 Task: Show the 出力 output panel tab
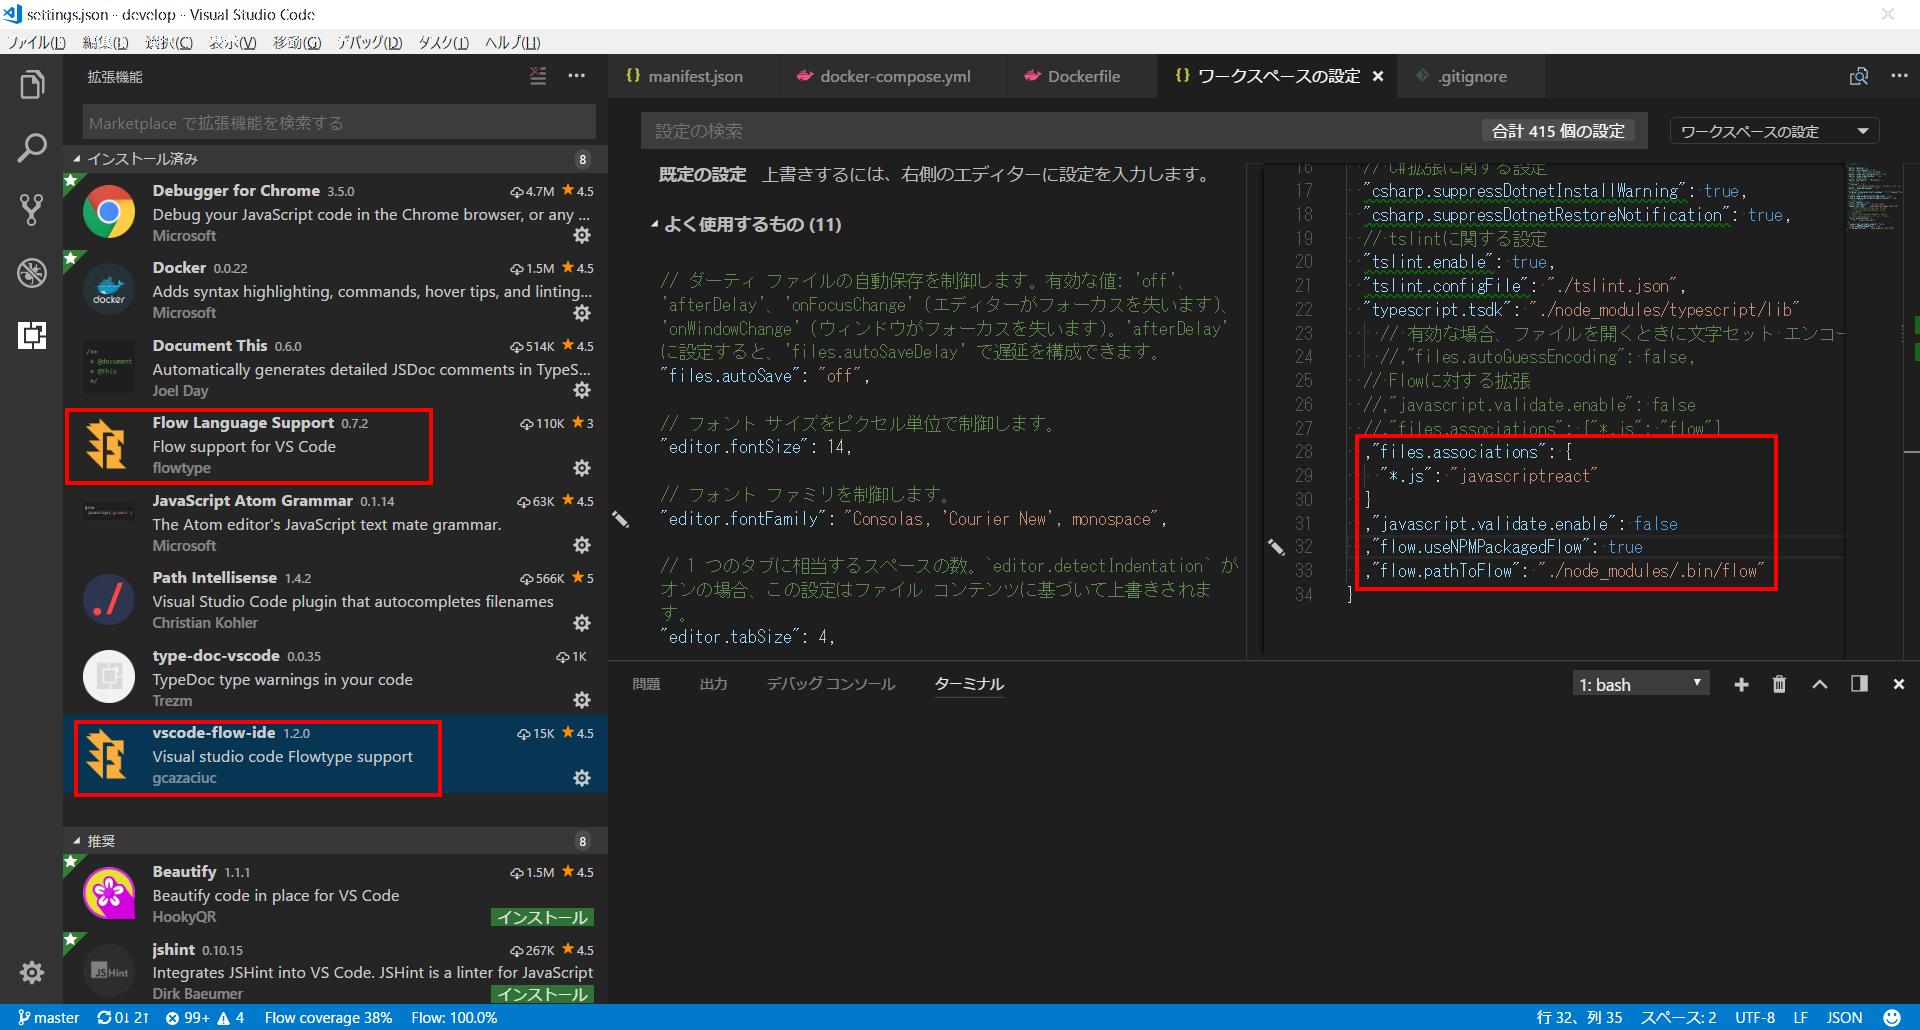pyautogui.click(x=713, y=684)
